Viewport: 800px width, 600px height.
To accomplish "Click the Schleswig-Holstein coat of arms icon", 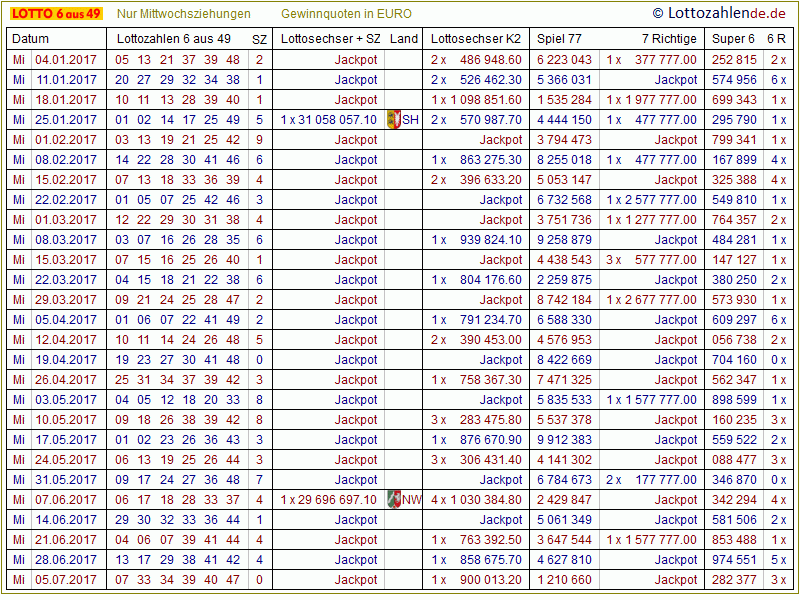I will click(x=393, y=120).
